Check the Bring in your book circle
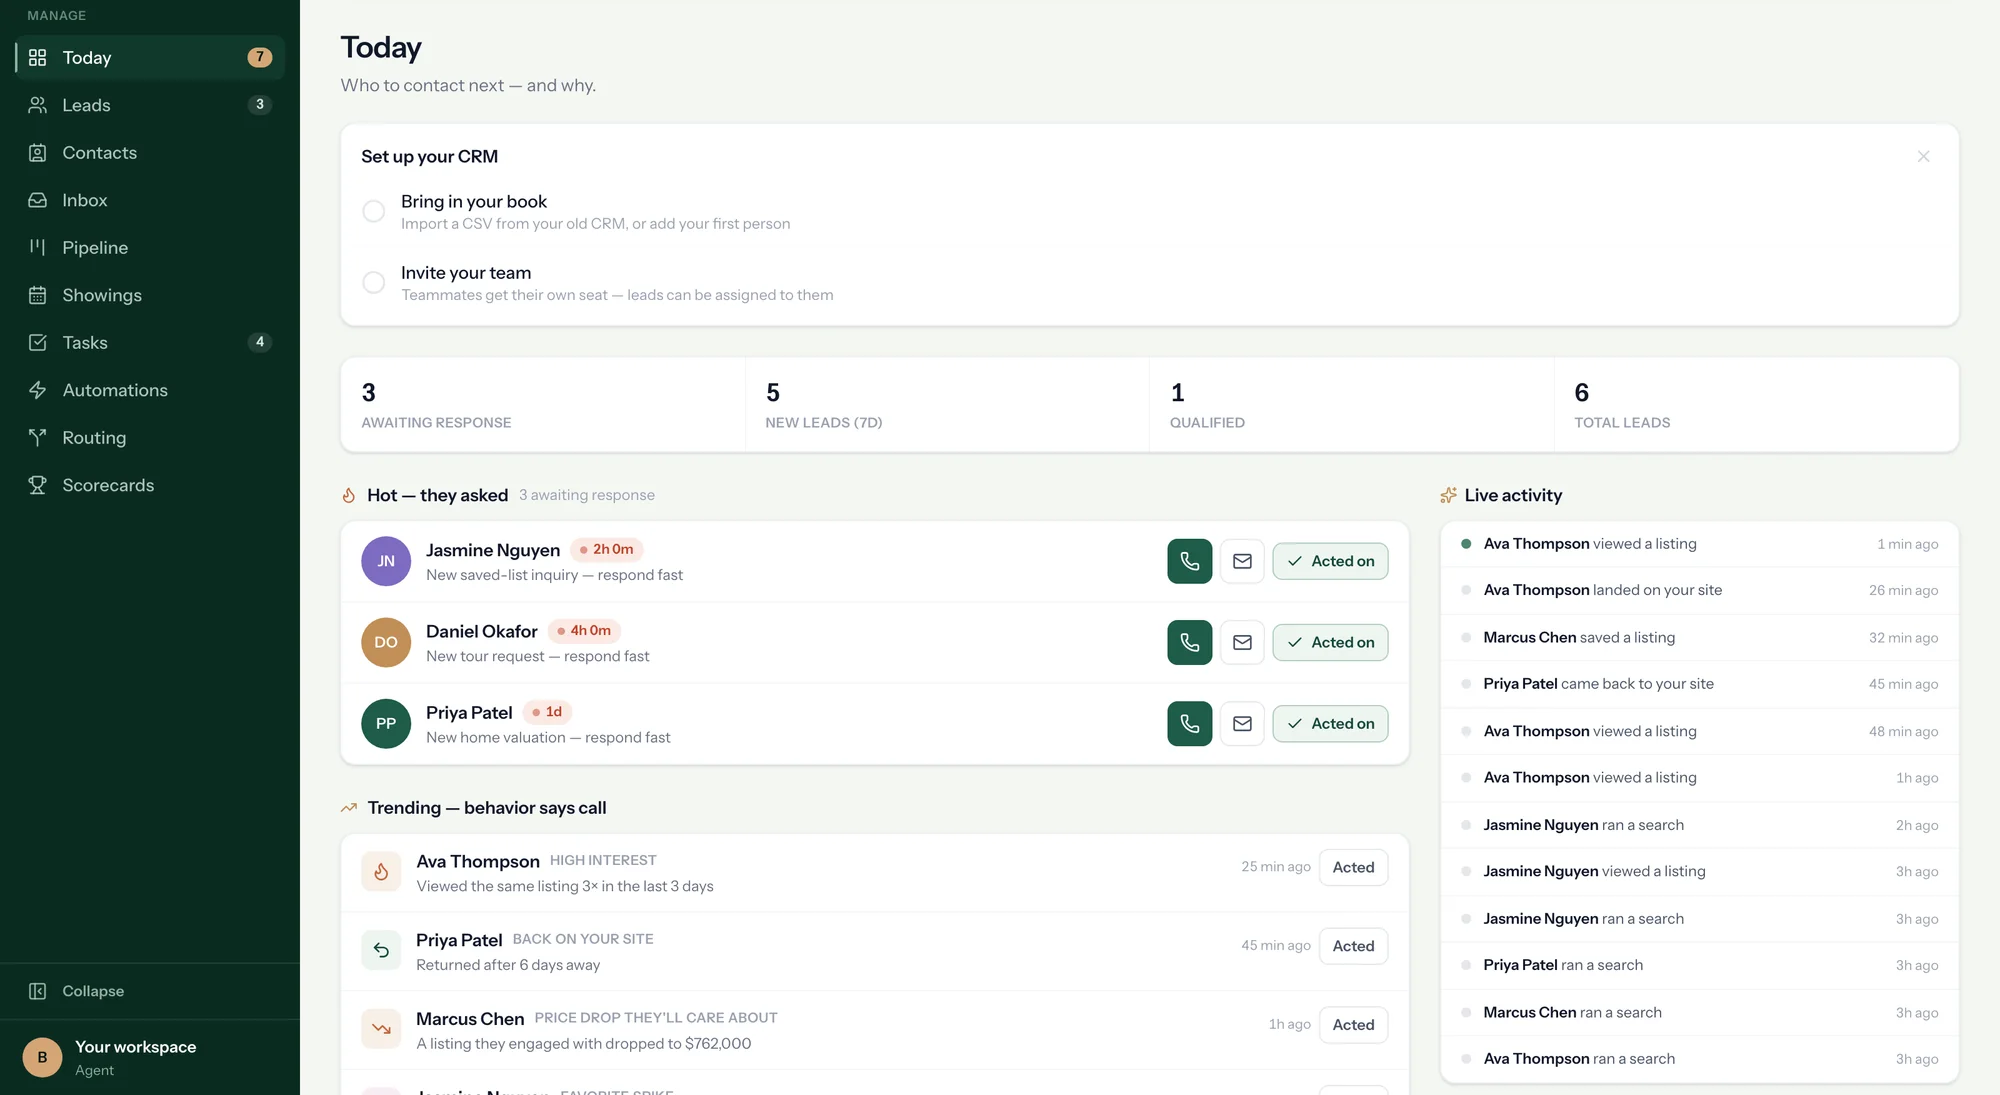The image size is (2000, 1095). tap(373, 211)
